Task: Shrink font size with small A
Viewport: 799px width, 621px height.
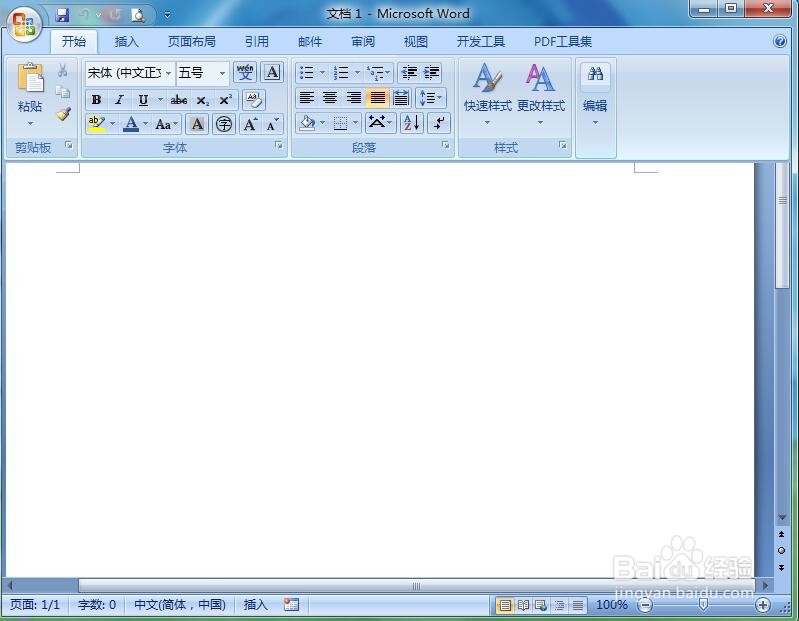Action: tap(273, 124)
